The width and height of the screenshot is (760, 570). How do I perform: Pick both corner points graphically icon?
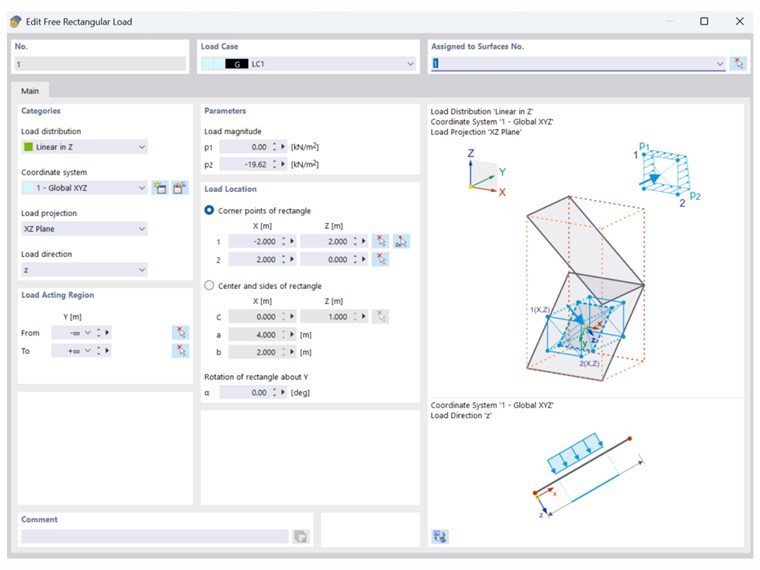coord(401,241)
